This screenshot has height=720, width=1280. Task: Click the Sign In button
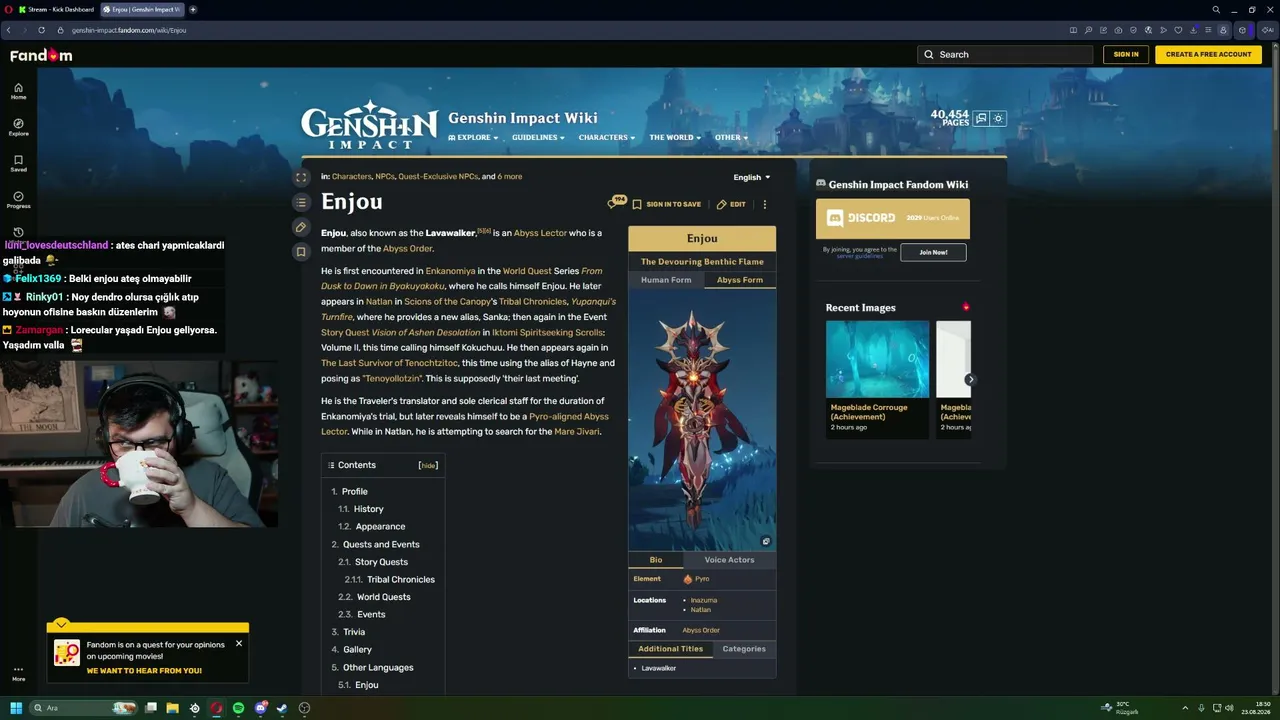click(x=1126, y=54)
